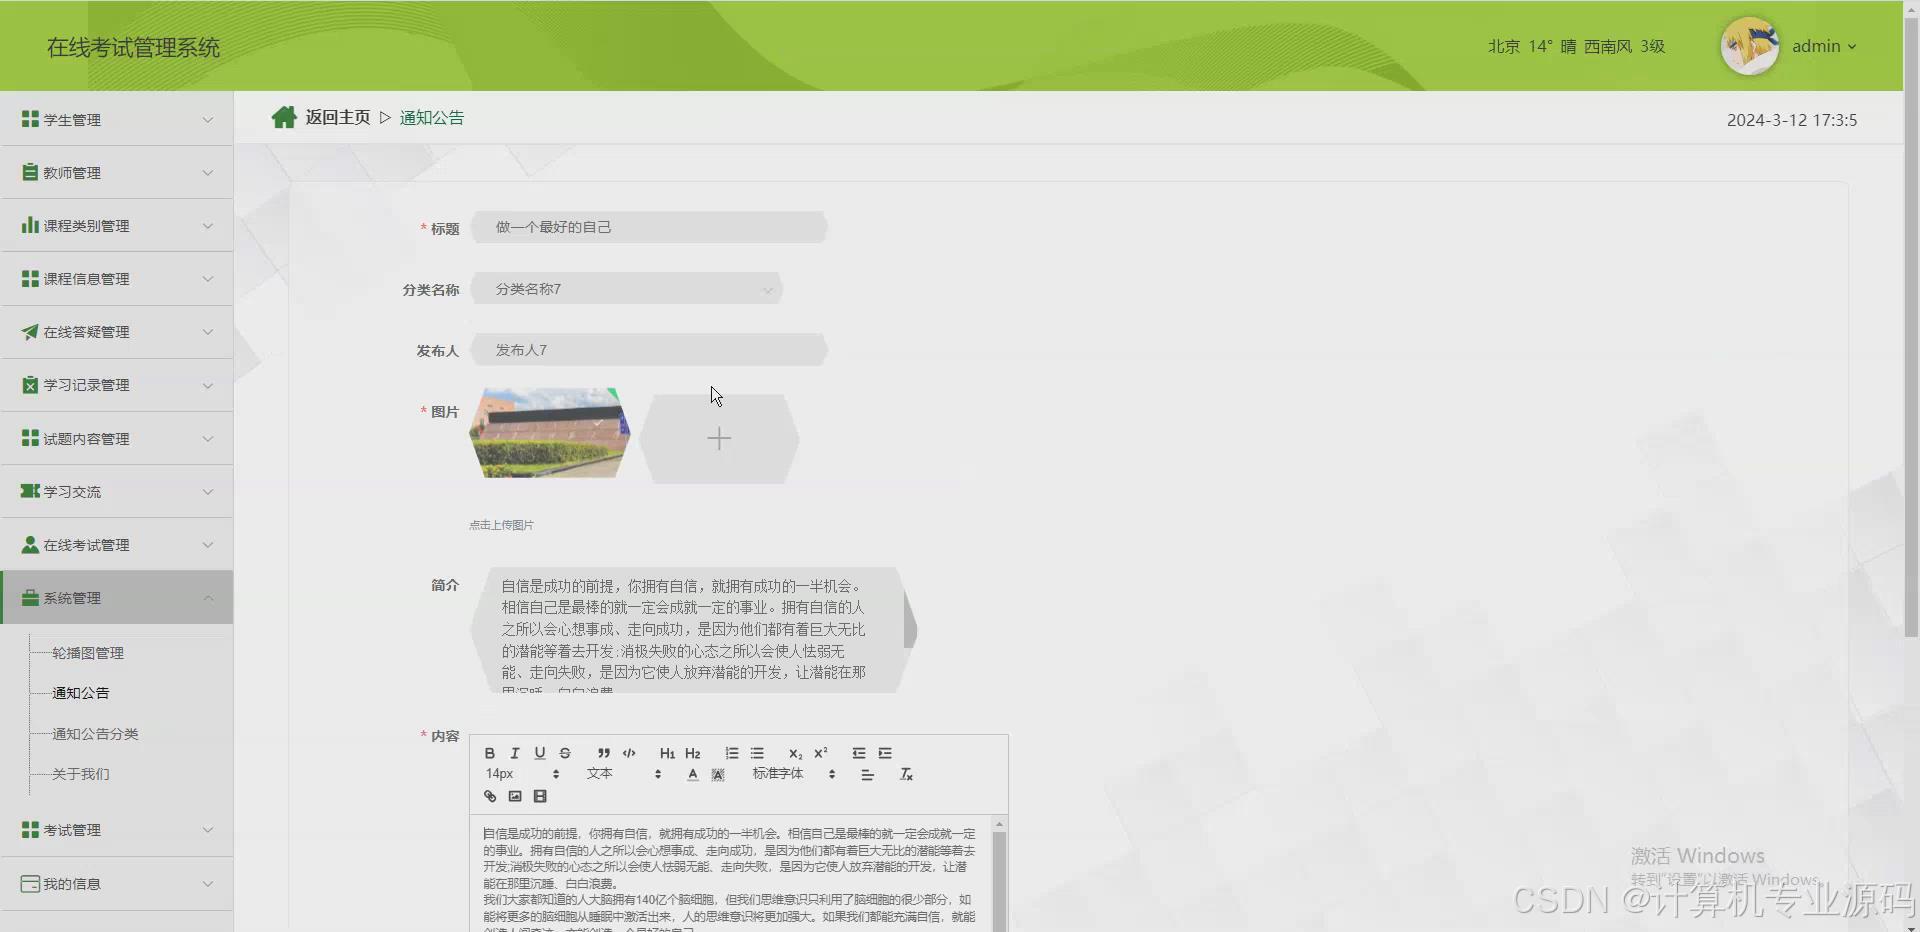Screen dimensions: 1920x932
Task: Clear formatting using the Tx icon
Action: tap(907, 774)
